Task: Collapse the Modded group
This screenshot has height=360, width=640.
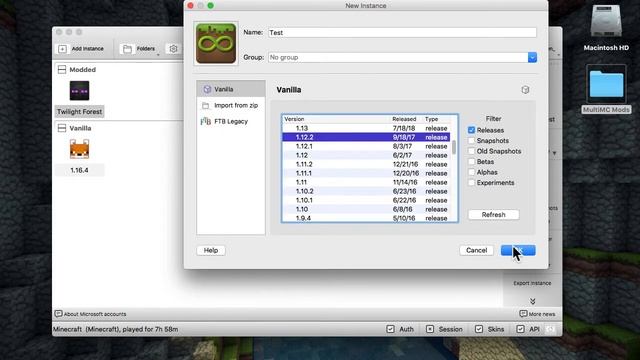Action: click(x=62, y=69)
